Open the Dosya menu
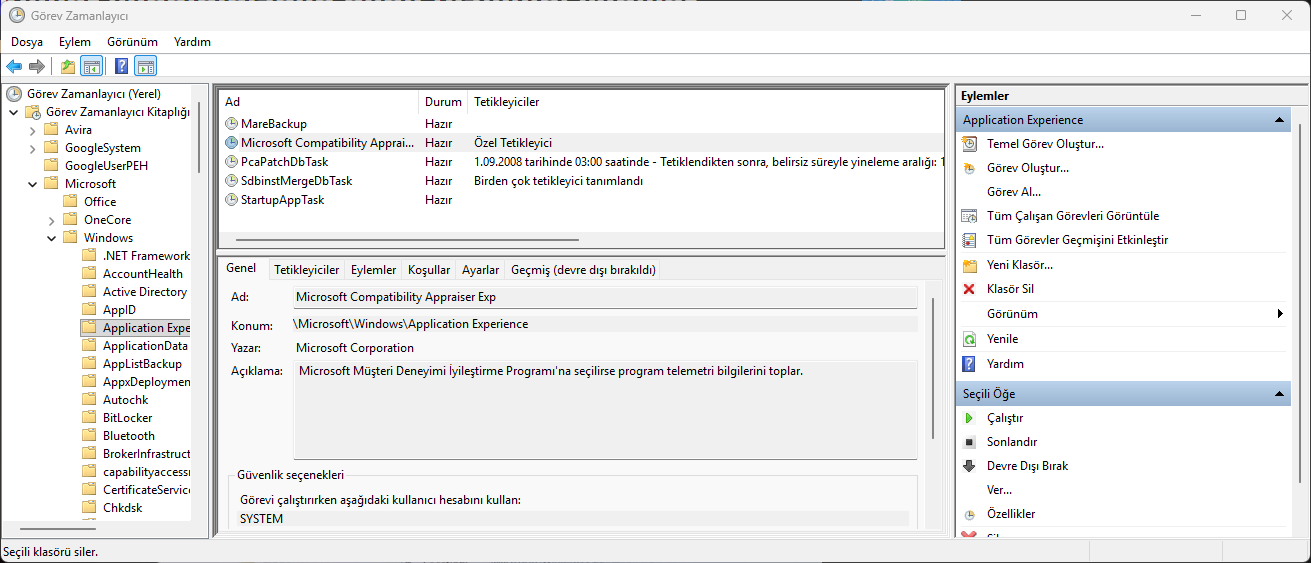Viewport: 1311px width, 563px height. click(27, 42)
